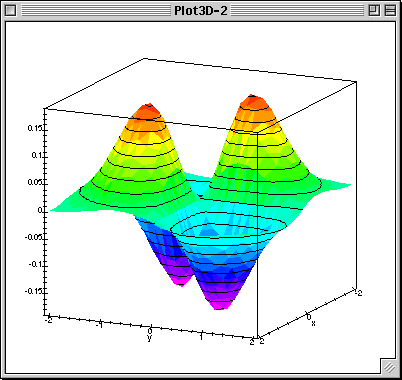
Task: Click the 0 tick label on x axis
Action: pos(309,316)
